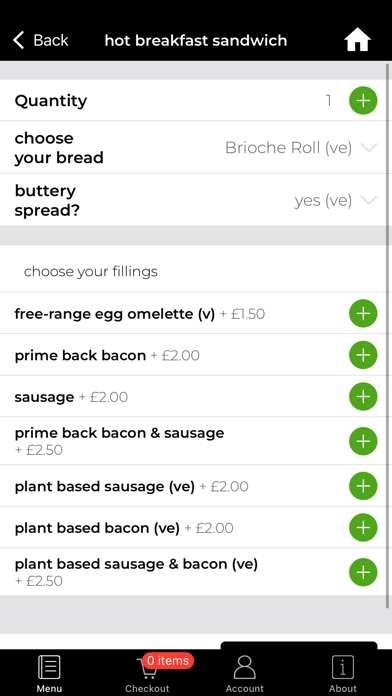Viewport: 392px width, 696px height.
Task: Add prime back bacon & sausage filling
Action: (x=363, y=441)
